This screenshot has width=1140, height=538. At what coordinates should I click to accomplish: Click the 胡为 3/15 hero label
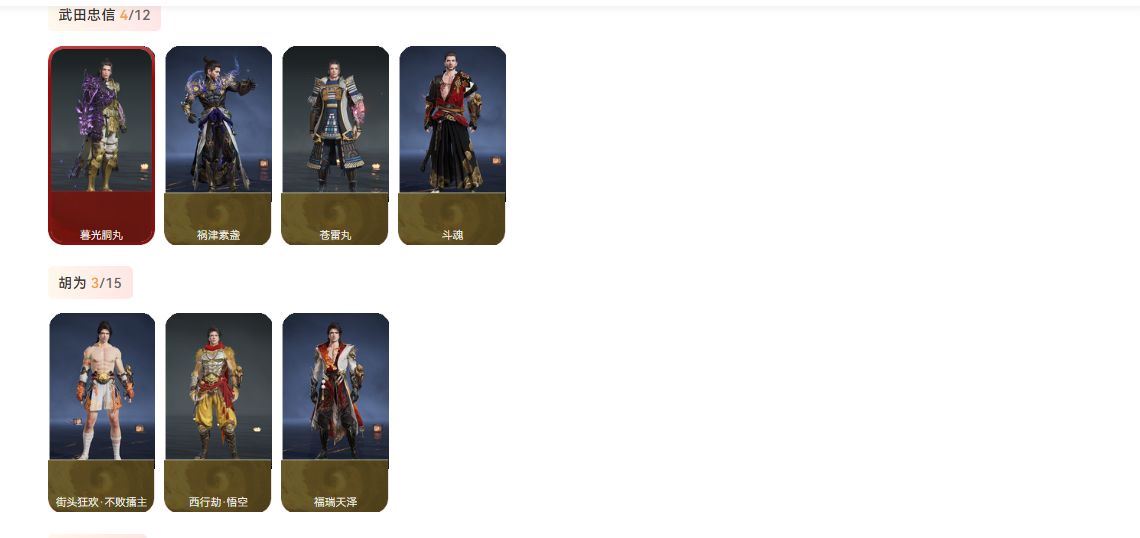[90, 283]
